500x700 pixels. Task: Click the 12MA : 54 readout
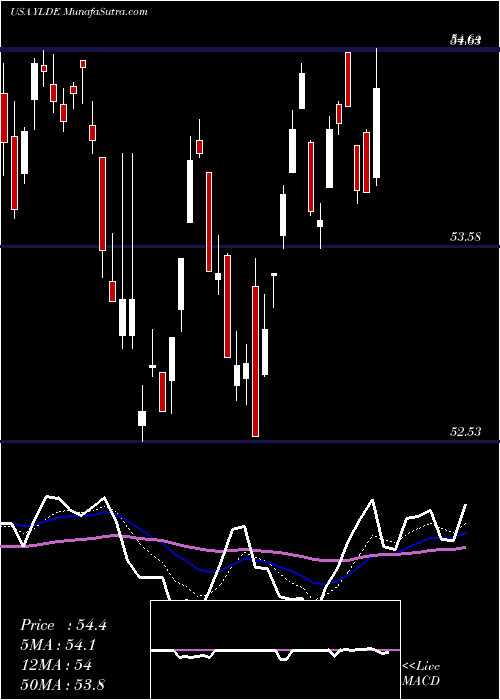tap(56, 665)
